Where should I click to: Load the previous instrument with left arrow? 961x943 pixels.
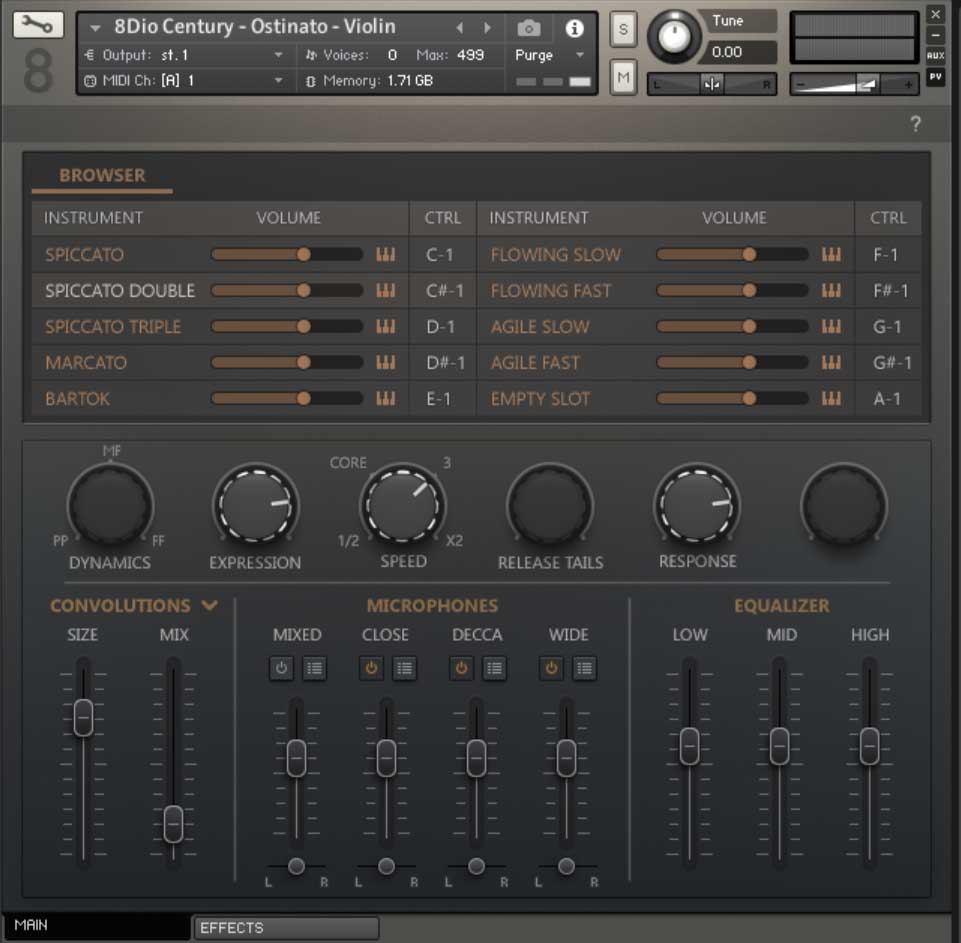[x=460, y=28]
